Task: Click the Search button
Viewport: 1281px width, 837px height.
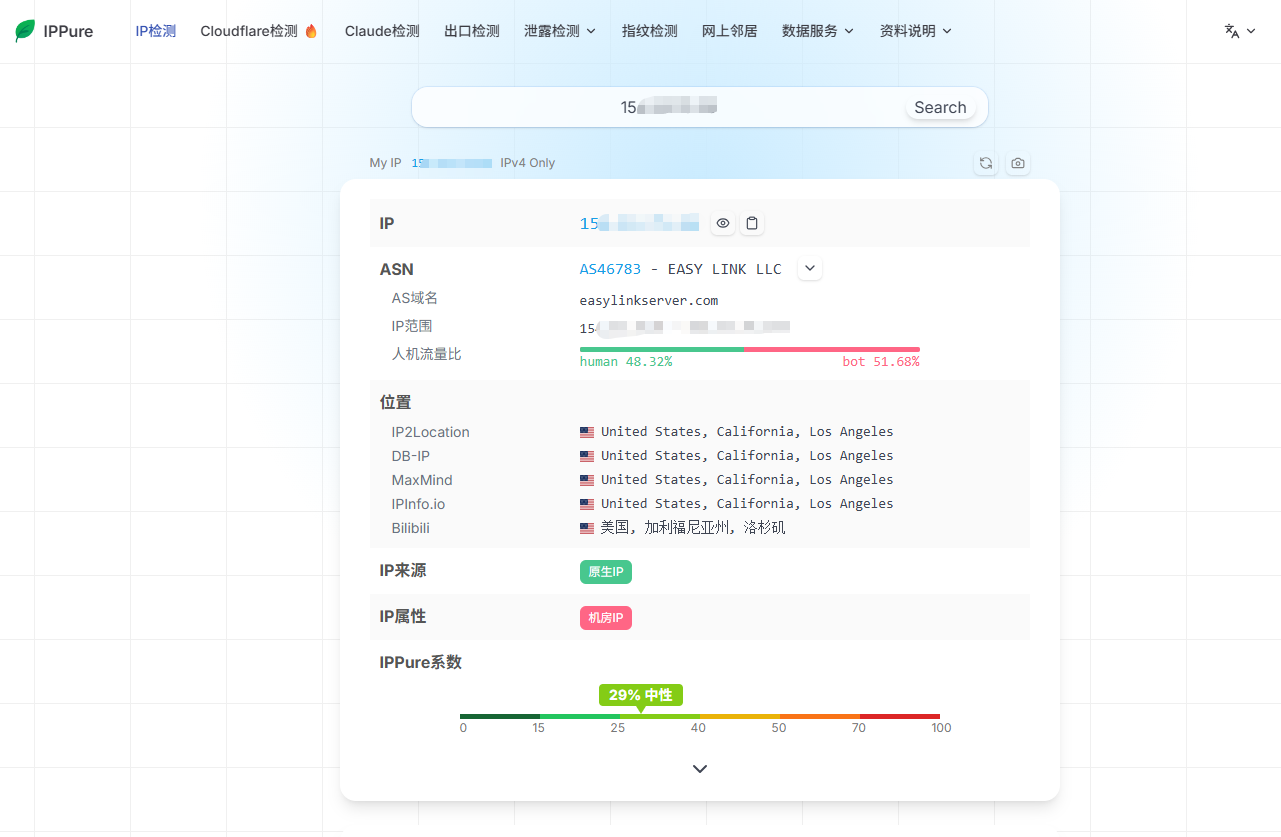Action: coord(940,107)
